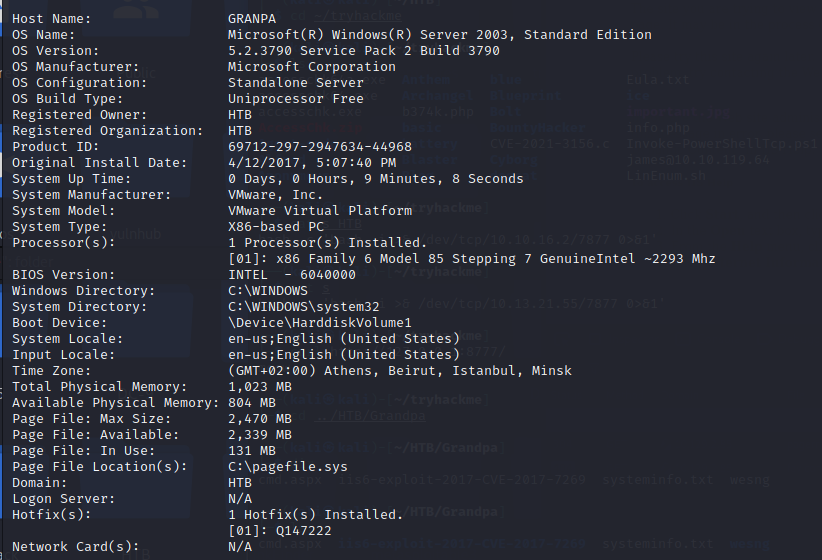Screen dimensions: 822x560
Task: Click the Original Install Date value
Action: pyautogui.click(x=311, y=163)
